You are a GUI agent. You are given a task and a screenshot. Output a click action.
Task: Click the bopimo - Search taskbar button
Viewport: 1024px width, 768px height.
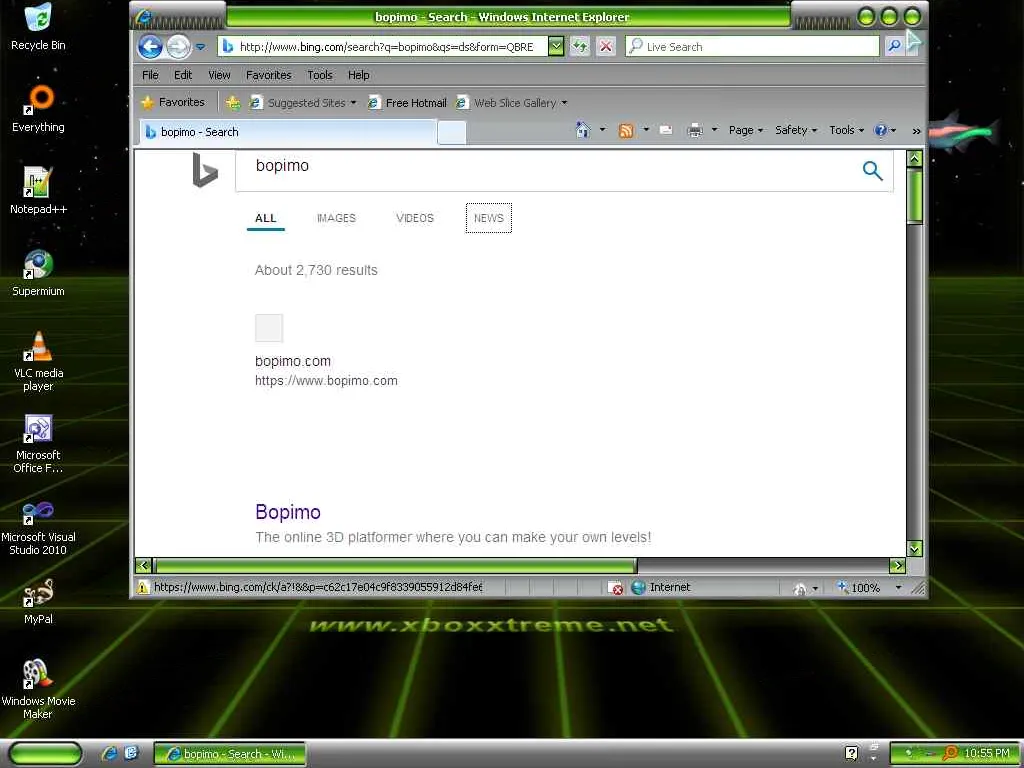tap(229, 754)
